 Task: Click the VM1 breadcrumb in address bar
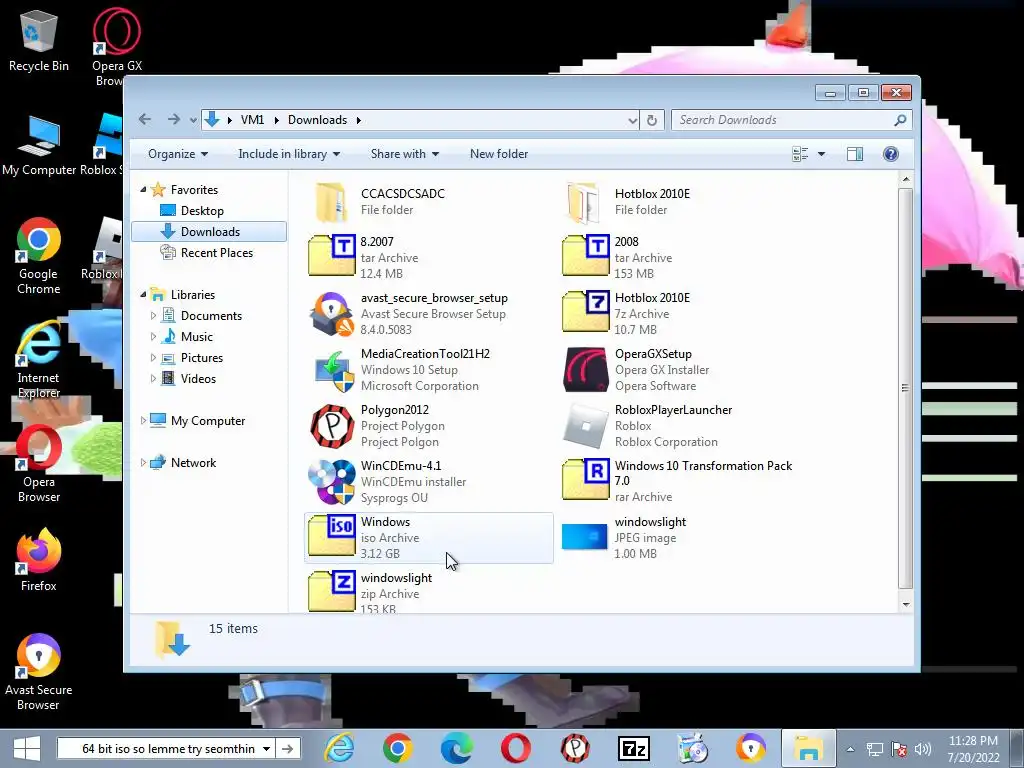(252, 120)
